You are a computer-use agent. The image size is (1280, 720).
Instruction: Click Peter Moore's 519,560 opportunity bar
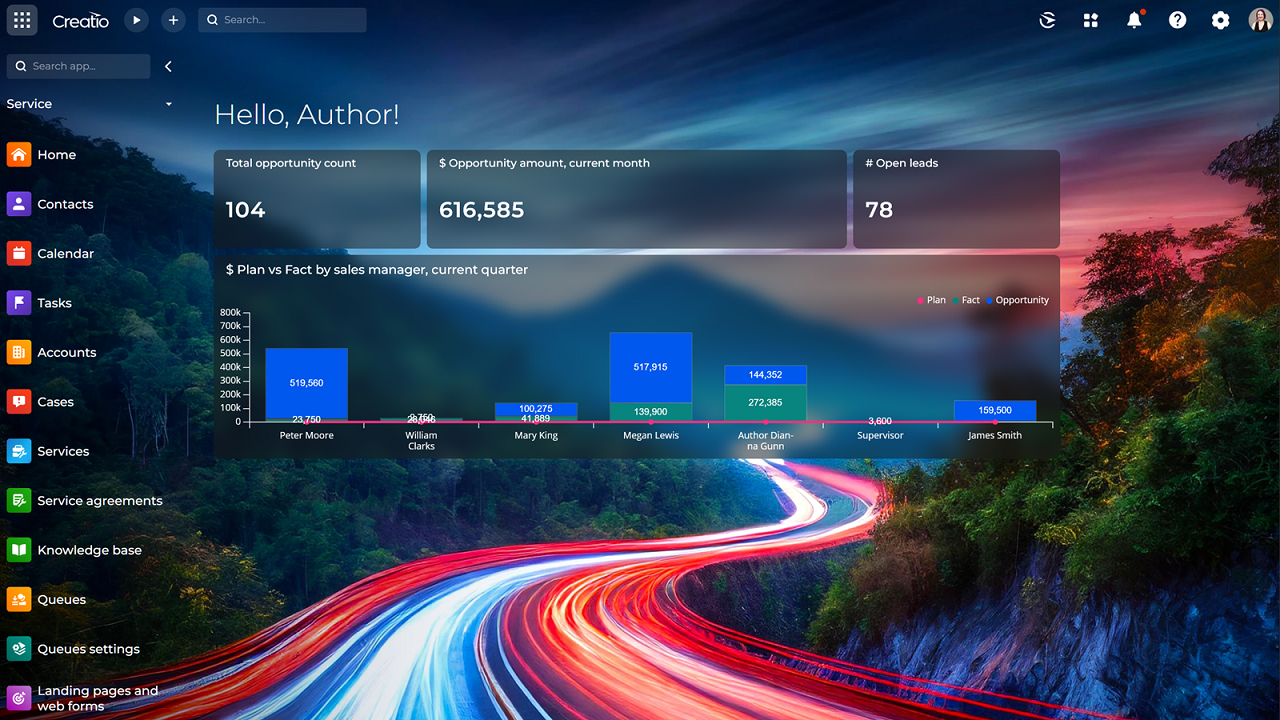tap(306, 383)
